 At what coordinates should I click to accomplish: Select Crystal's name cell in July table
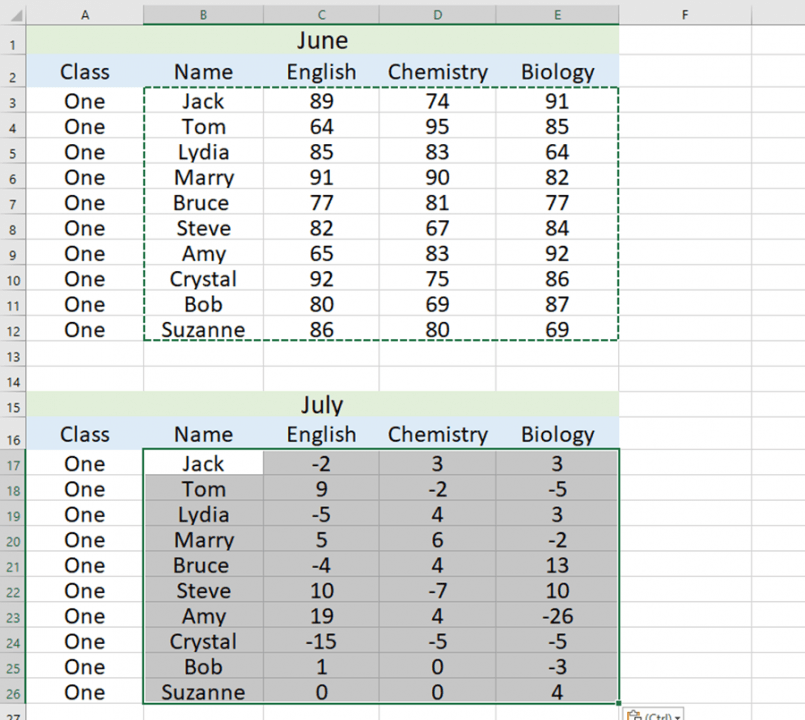203,641
